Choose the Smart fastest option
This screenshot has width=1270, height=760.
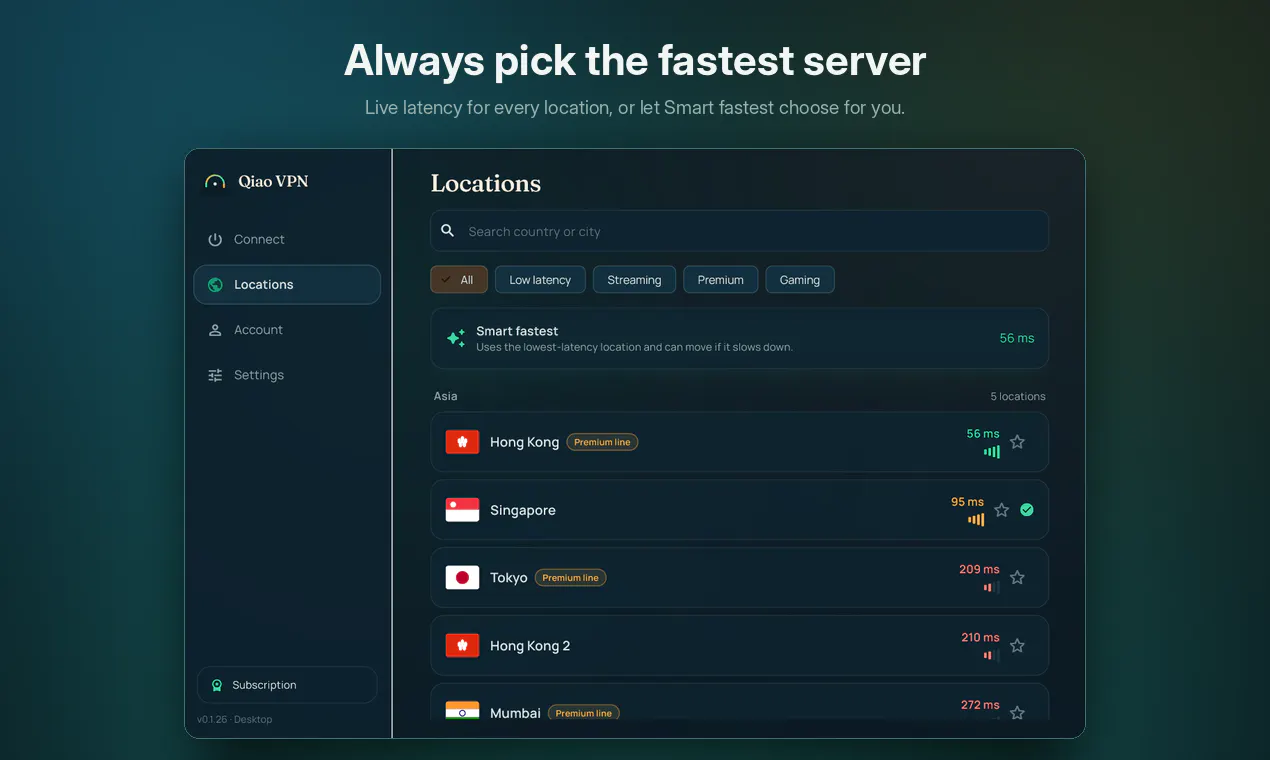pyautogui.click(x=740, y=338)
